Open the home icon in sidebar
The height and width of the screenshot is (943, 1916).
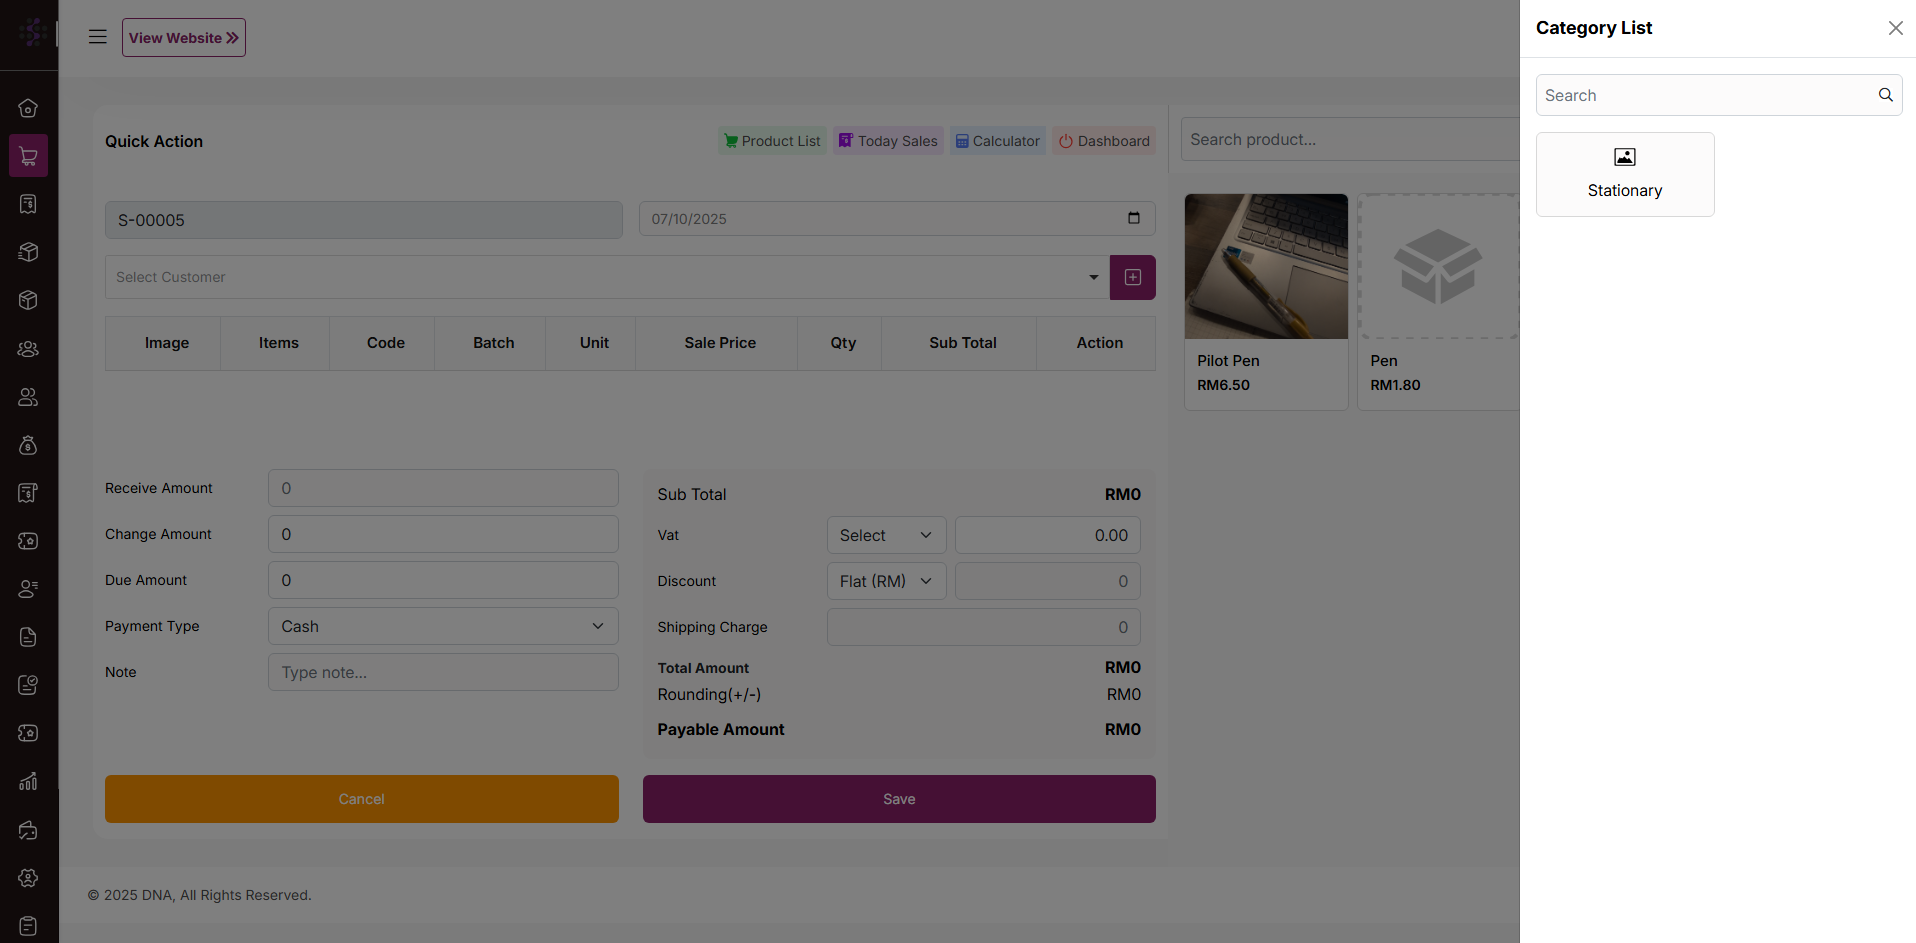(x=28, y=108)
